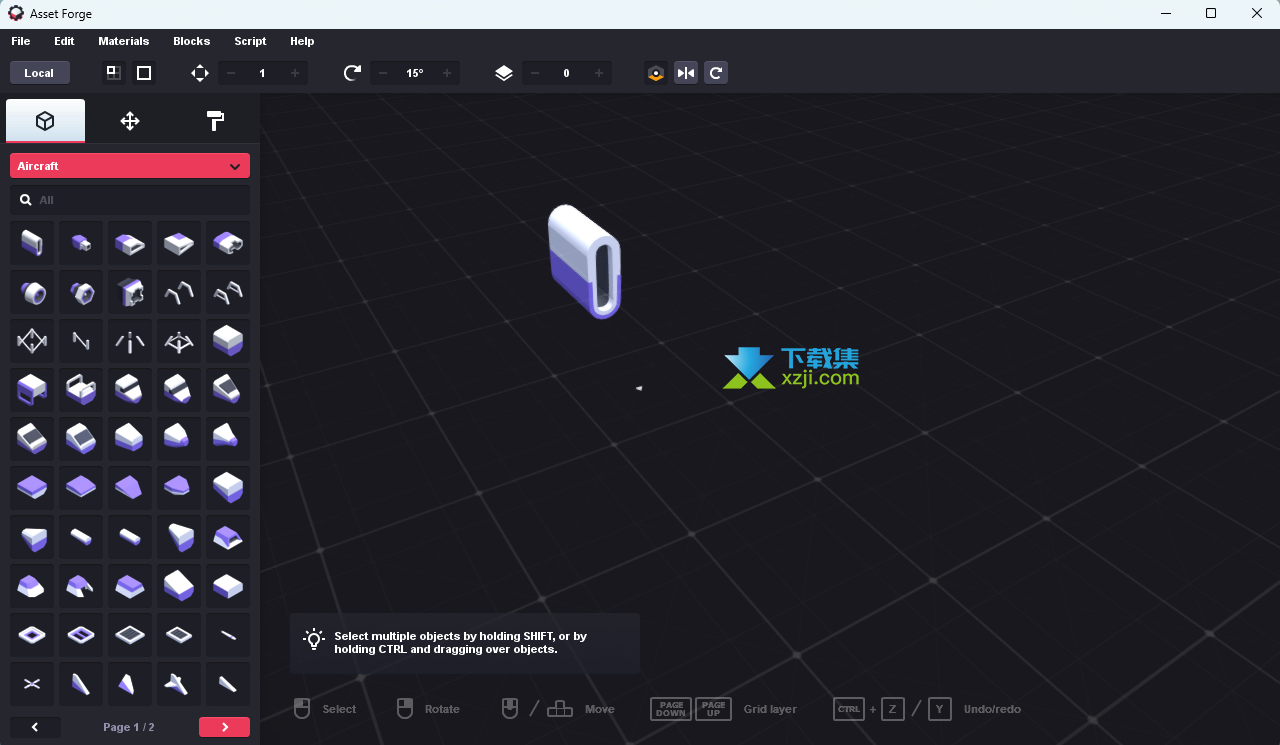This screenshot has height=745, width=1280.
Task: Choose the open-top cockpit with rail frame
Action: [81, 390]
